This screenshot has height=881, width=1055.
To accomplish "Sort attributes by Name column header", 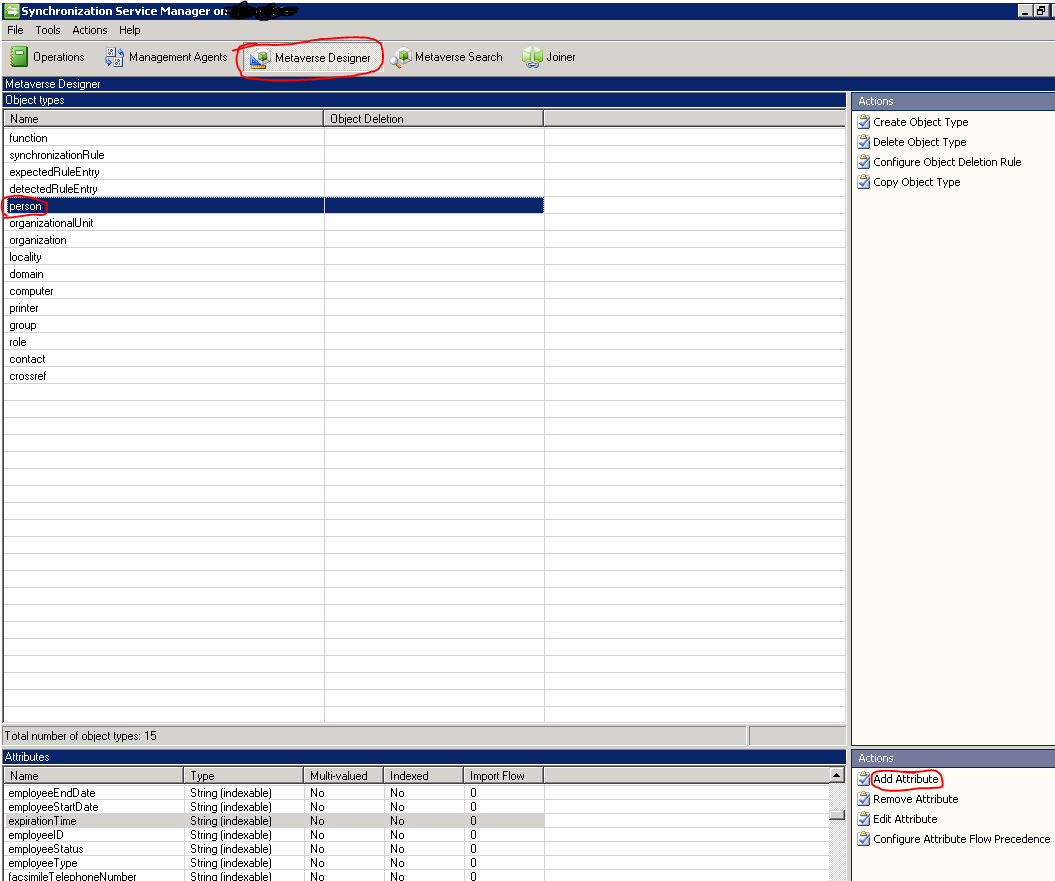I will (x=94, y=775).
